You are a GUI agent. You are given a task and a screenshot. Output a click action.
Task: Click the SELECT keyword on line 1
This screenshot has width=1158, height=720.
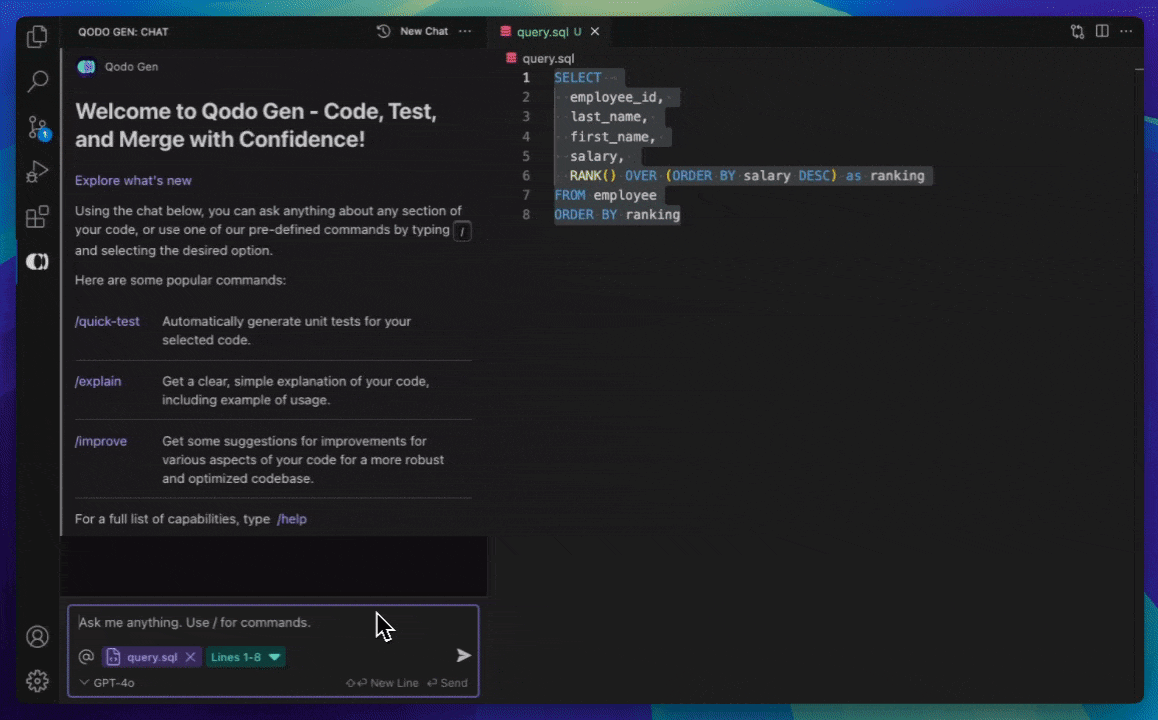(x=578, y=78)
